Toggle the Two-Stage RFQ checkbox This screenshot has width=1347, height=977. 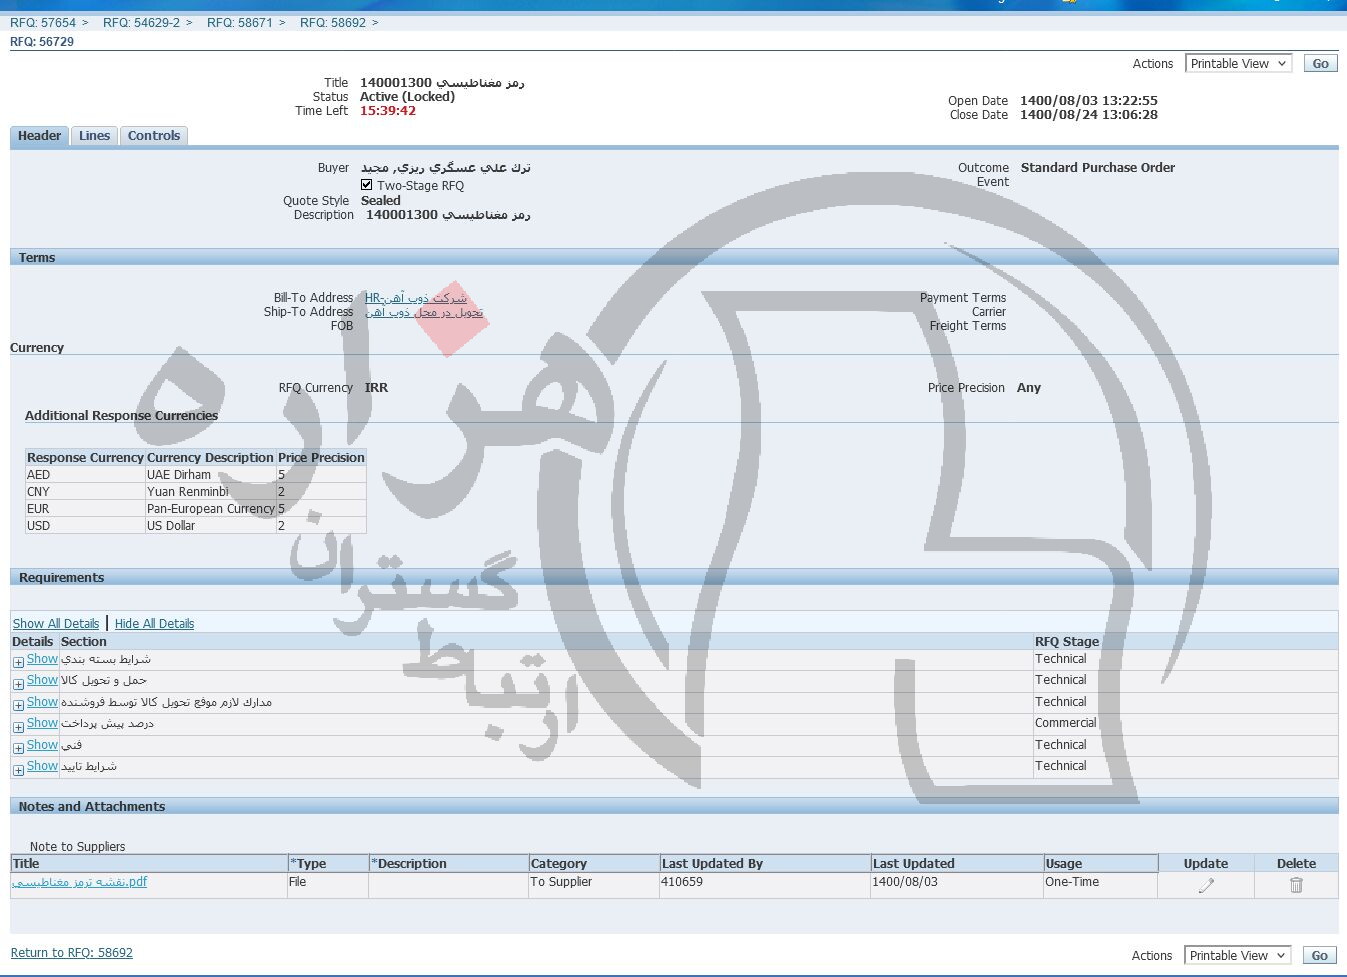tap(367, 185)
